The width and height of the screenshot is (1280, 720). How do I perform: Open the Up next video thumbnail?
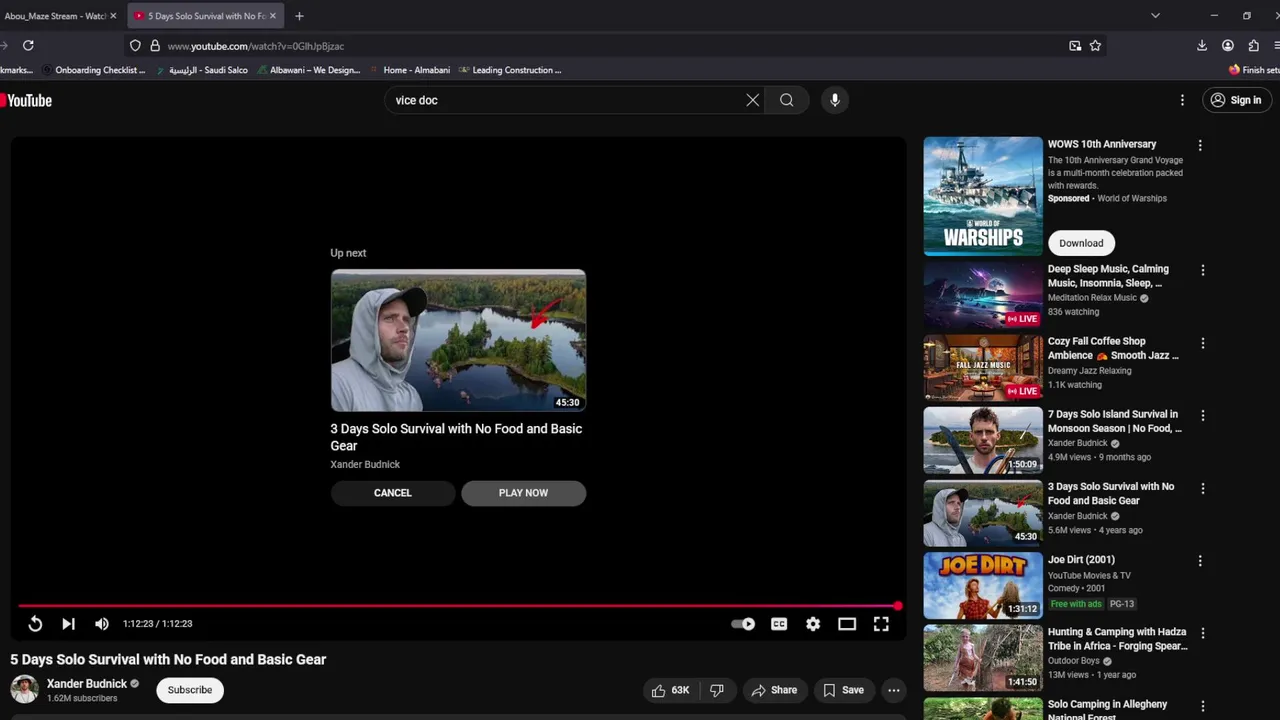click(x=458, y=341)
